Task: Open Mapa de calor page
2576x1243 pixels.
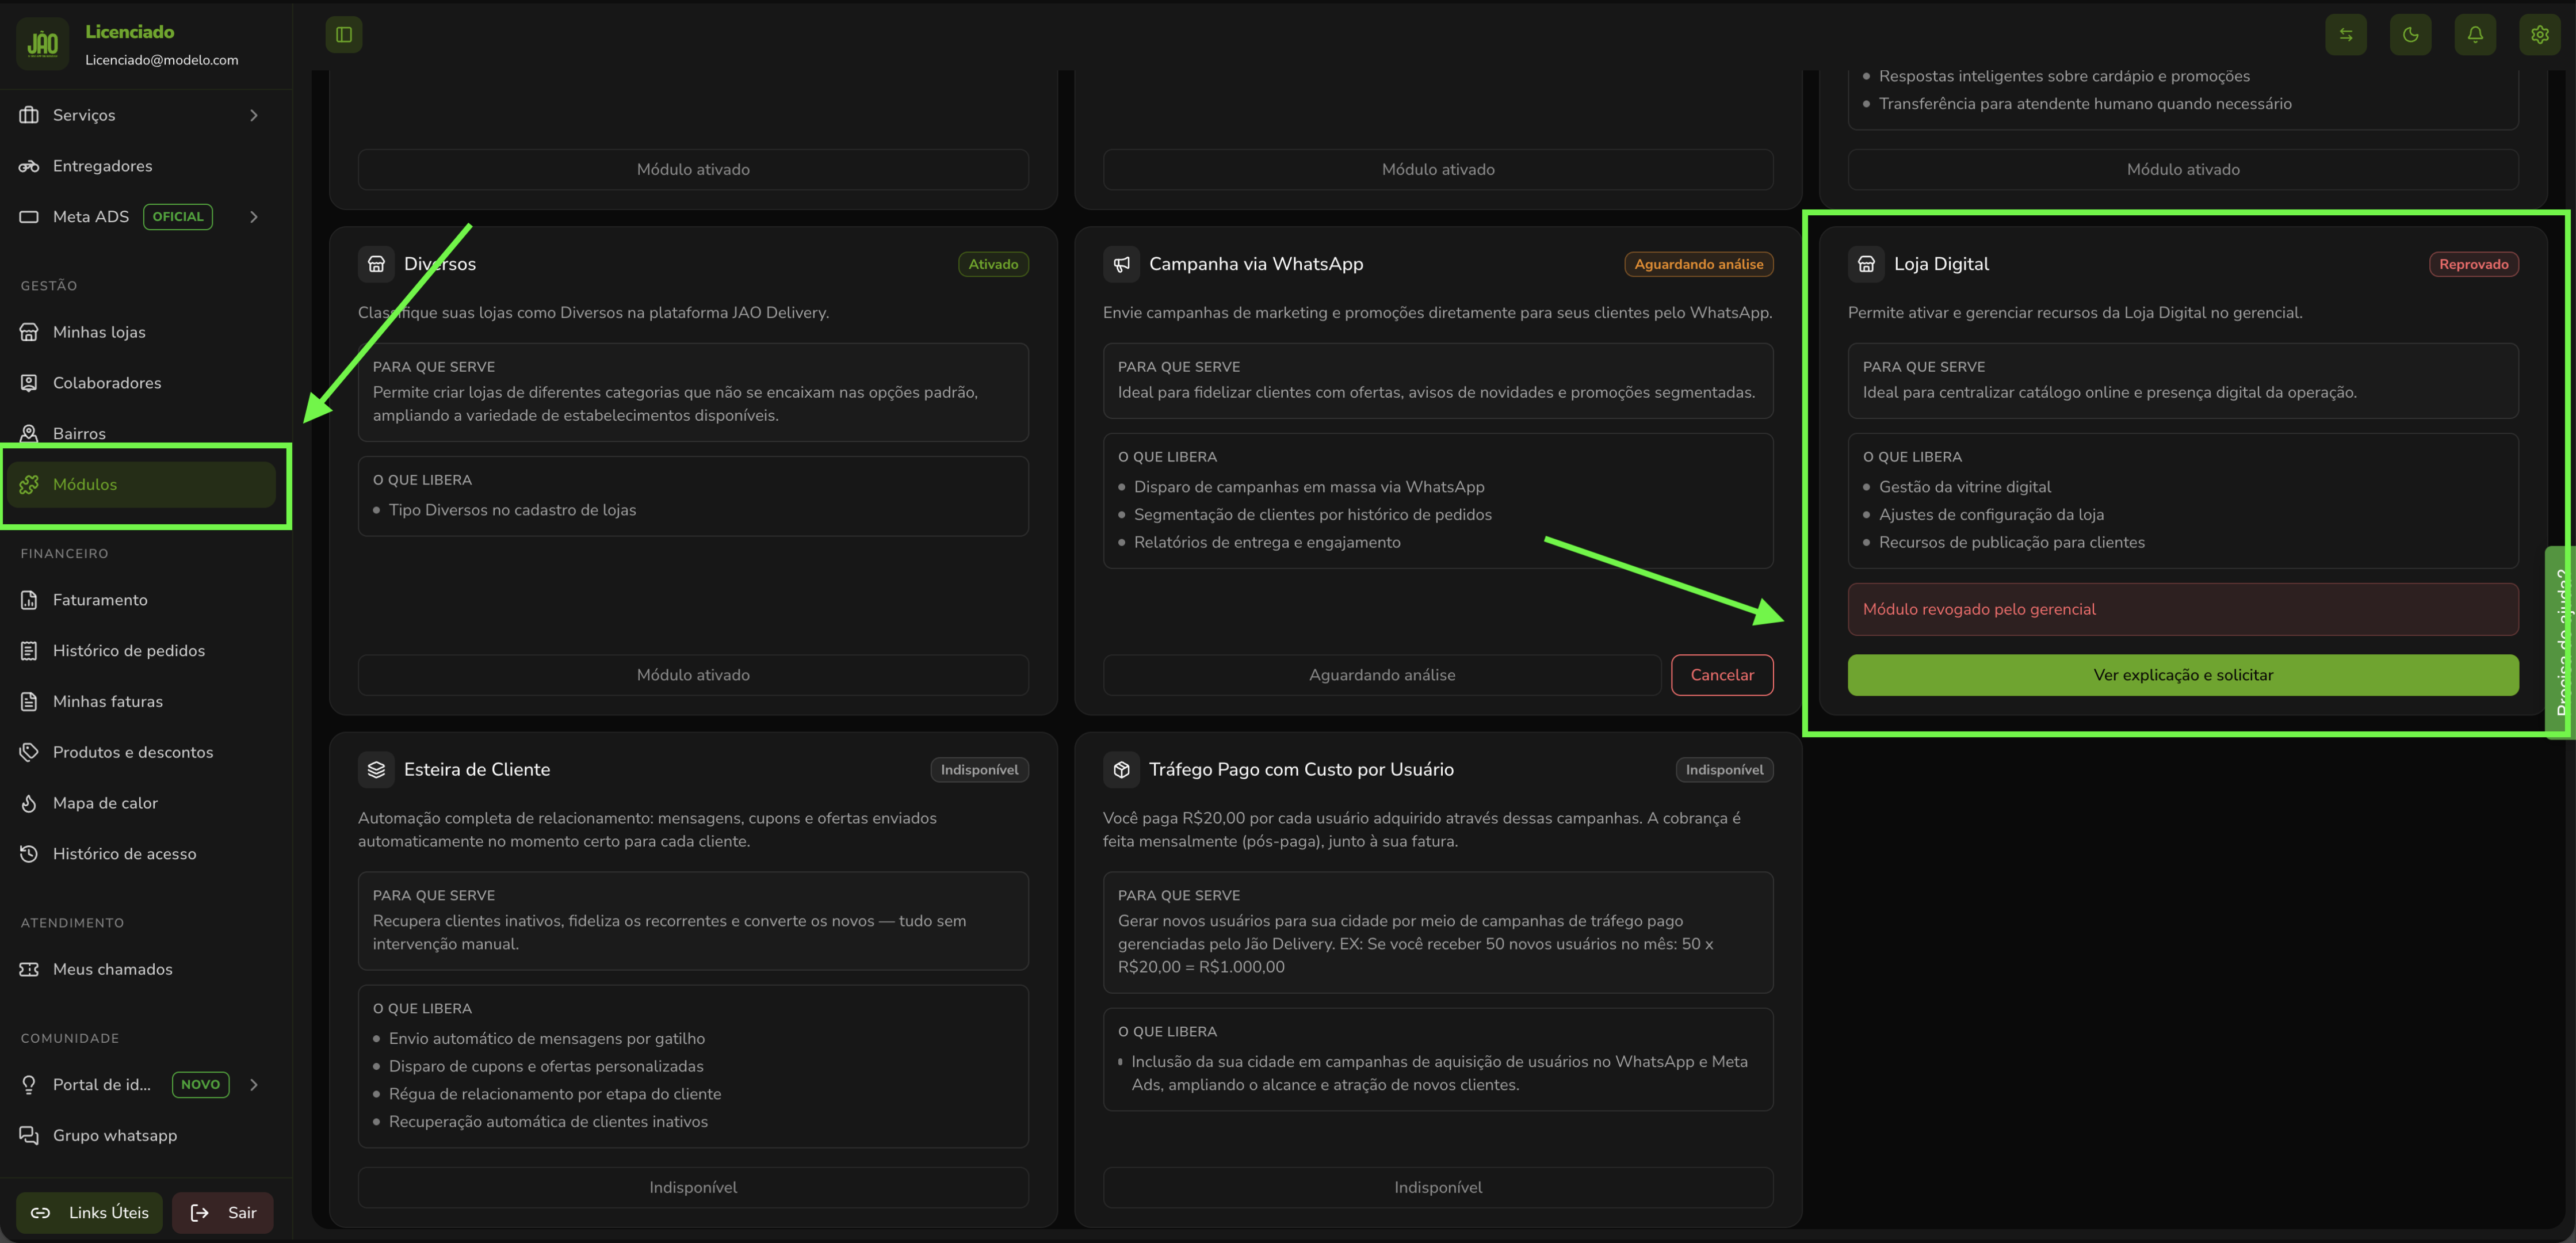Action: (105, 803)
